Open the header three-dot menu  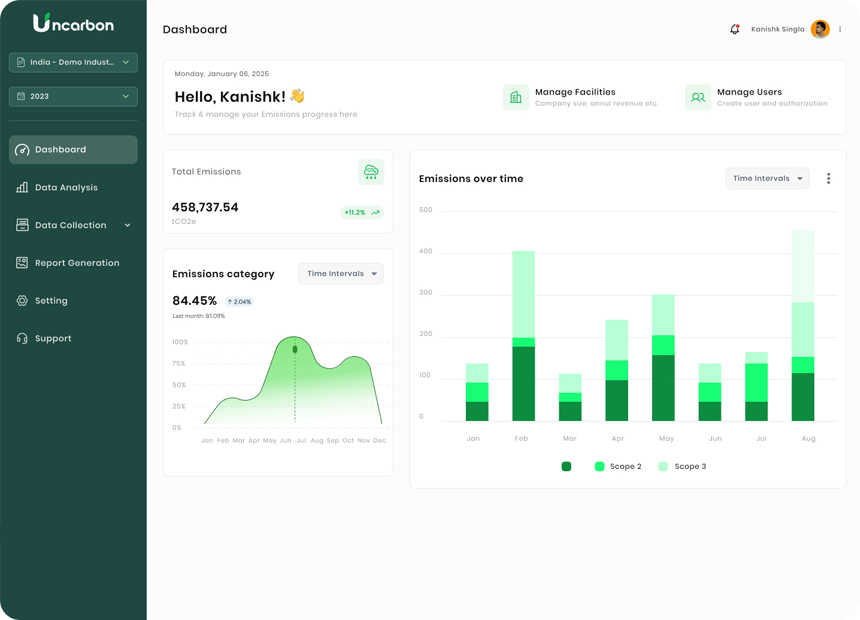coord(840,30)
